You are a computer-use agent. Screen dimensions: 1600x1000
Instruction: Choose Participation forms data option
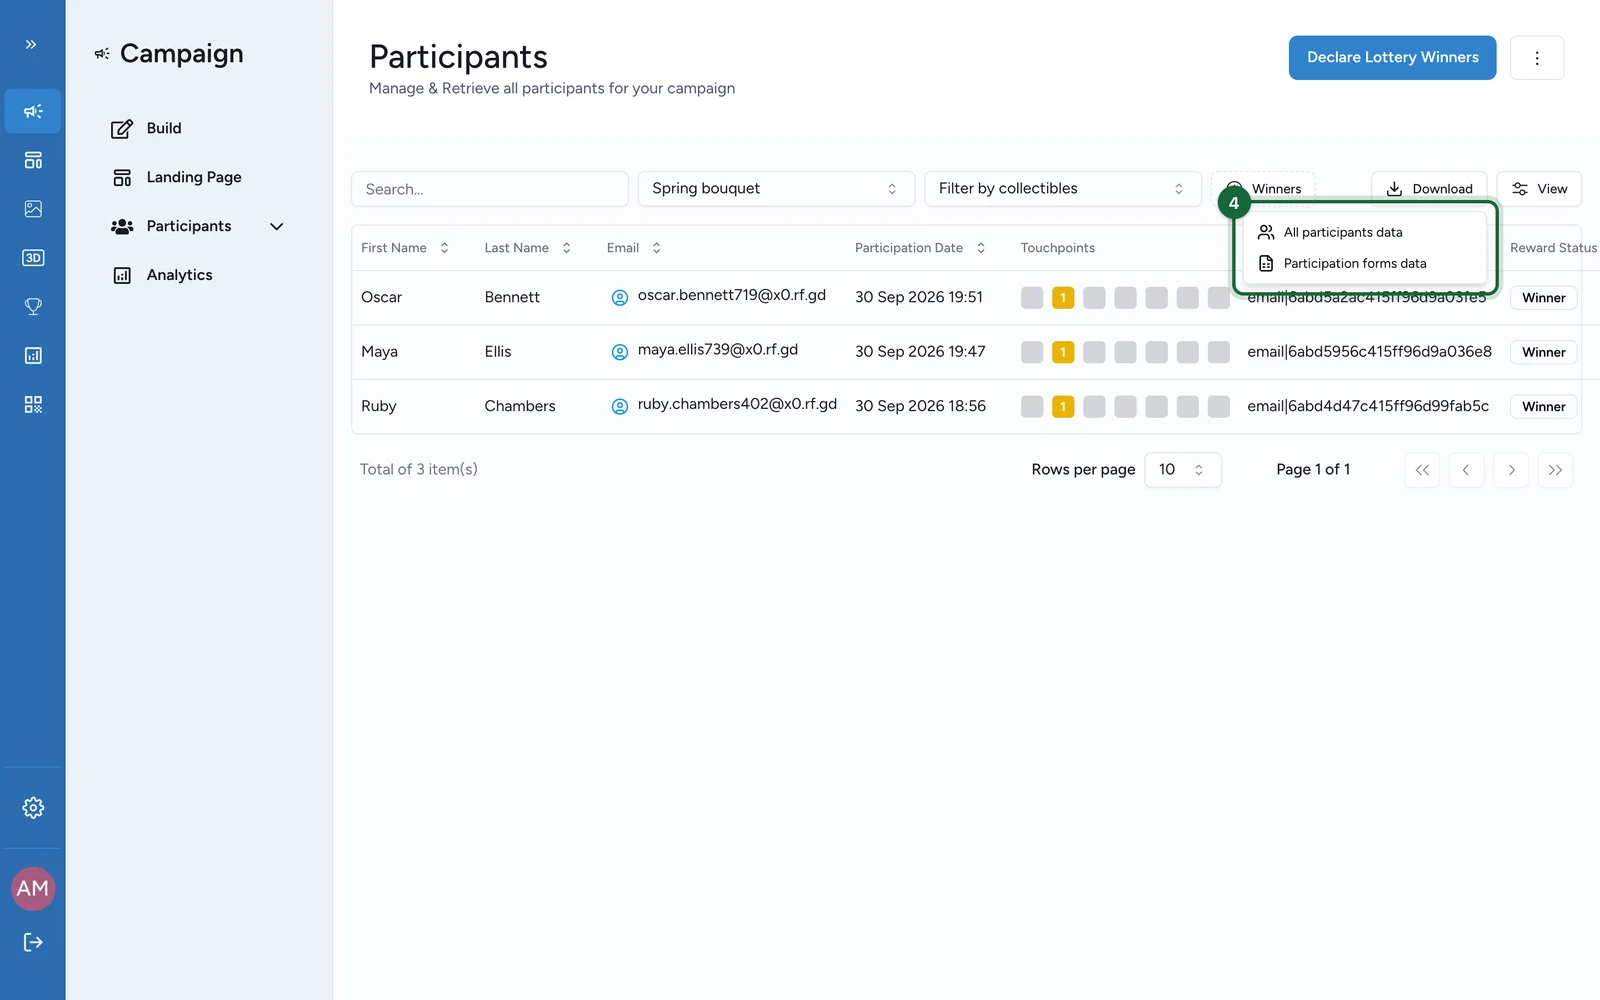coord(1364,264)
